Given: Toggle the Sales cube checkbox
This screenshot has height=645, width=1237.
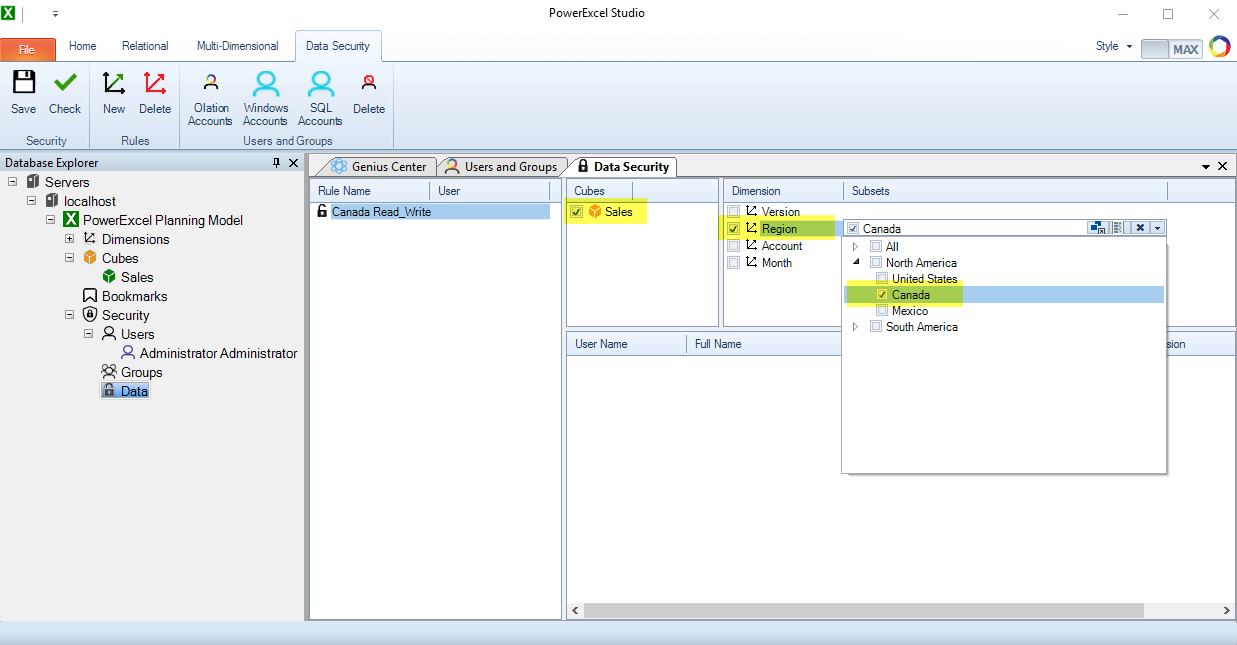Looking at the screenshot, I should click(577, 212).
